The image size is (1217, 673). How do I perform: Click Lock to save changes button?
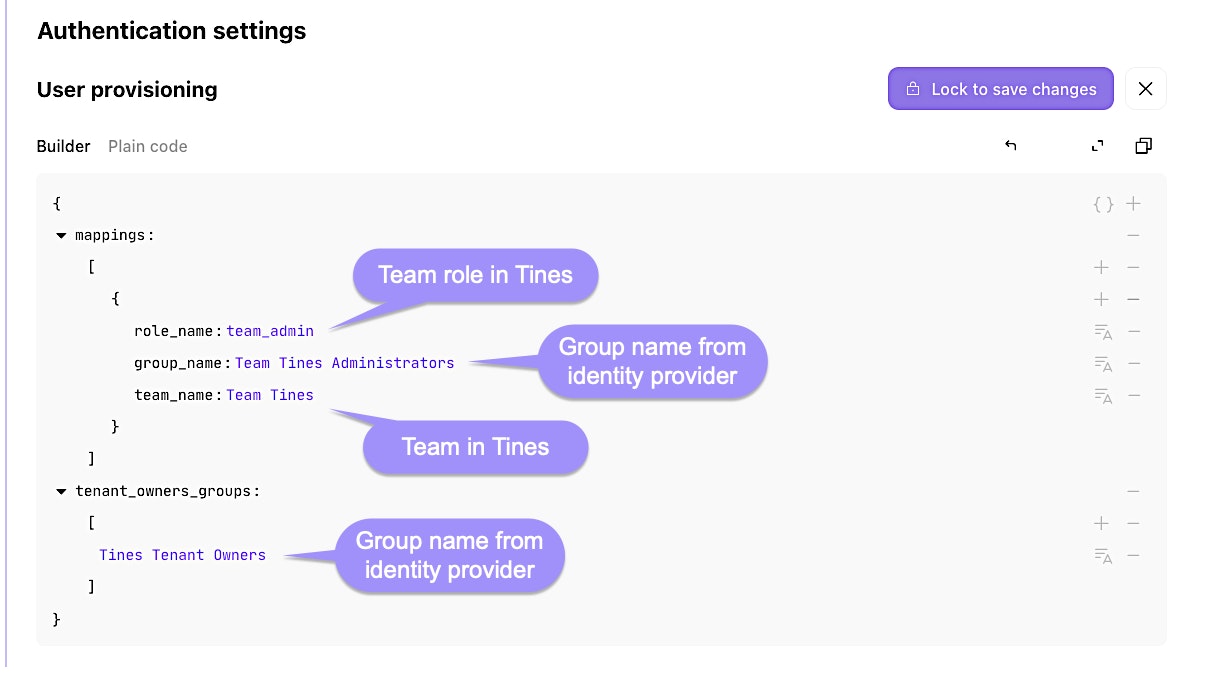(x=1000, y=89)
